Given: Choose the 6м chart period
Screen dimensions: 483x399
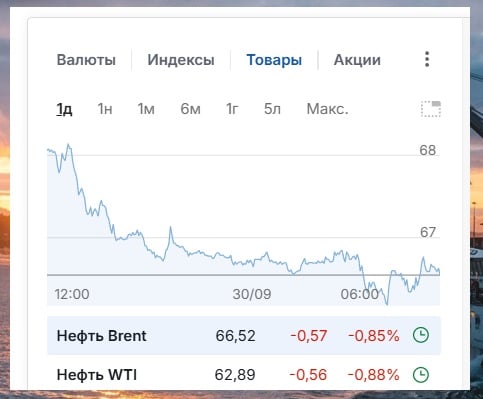Looking at the screenshot, I should tap(190, 109).
